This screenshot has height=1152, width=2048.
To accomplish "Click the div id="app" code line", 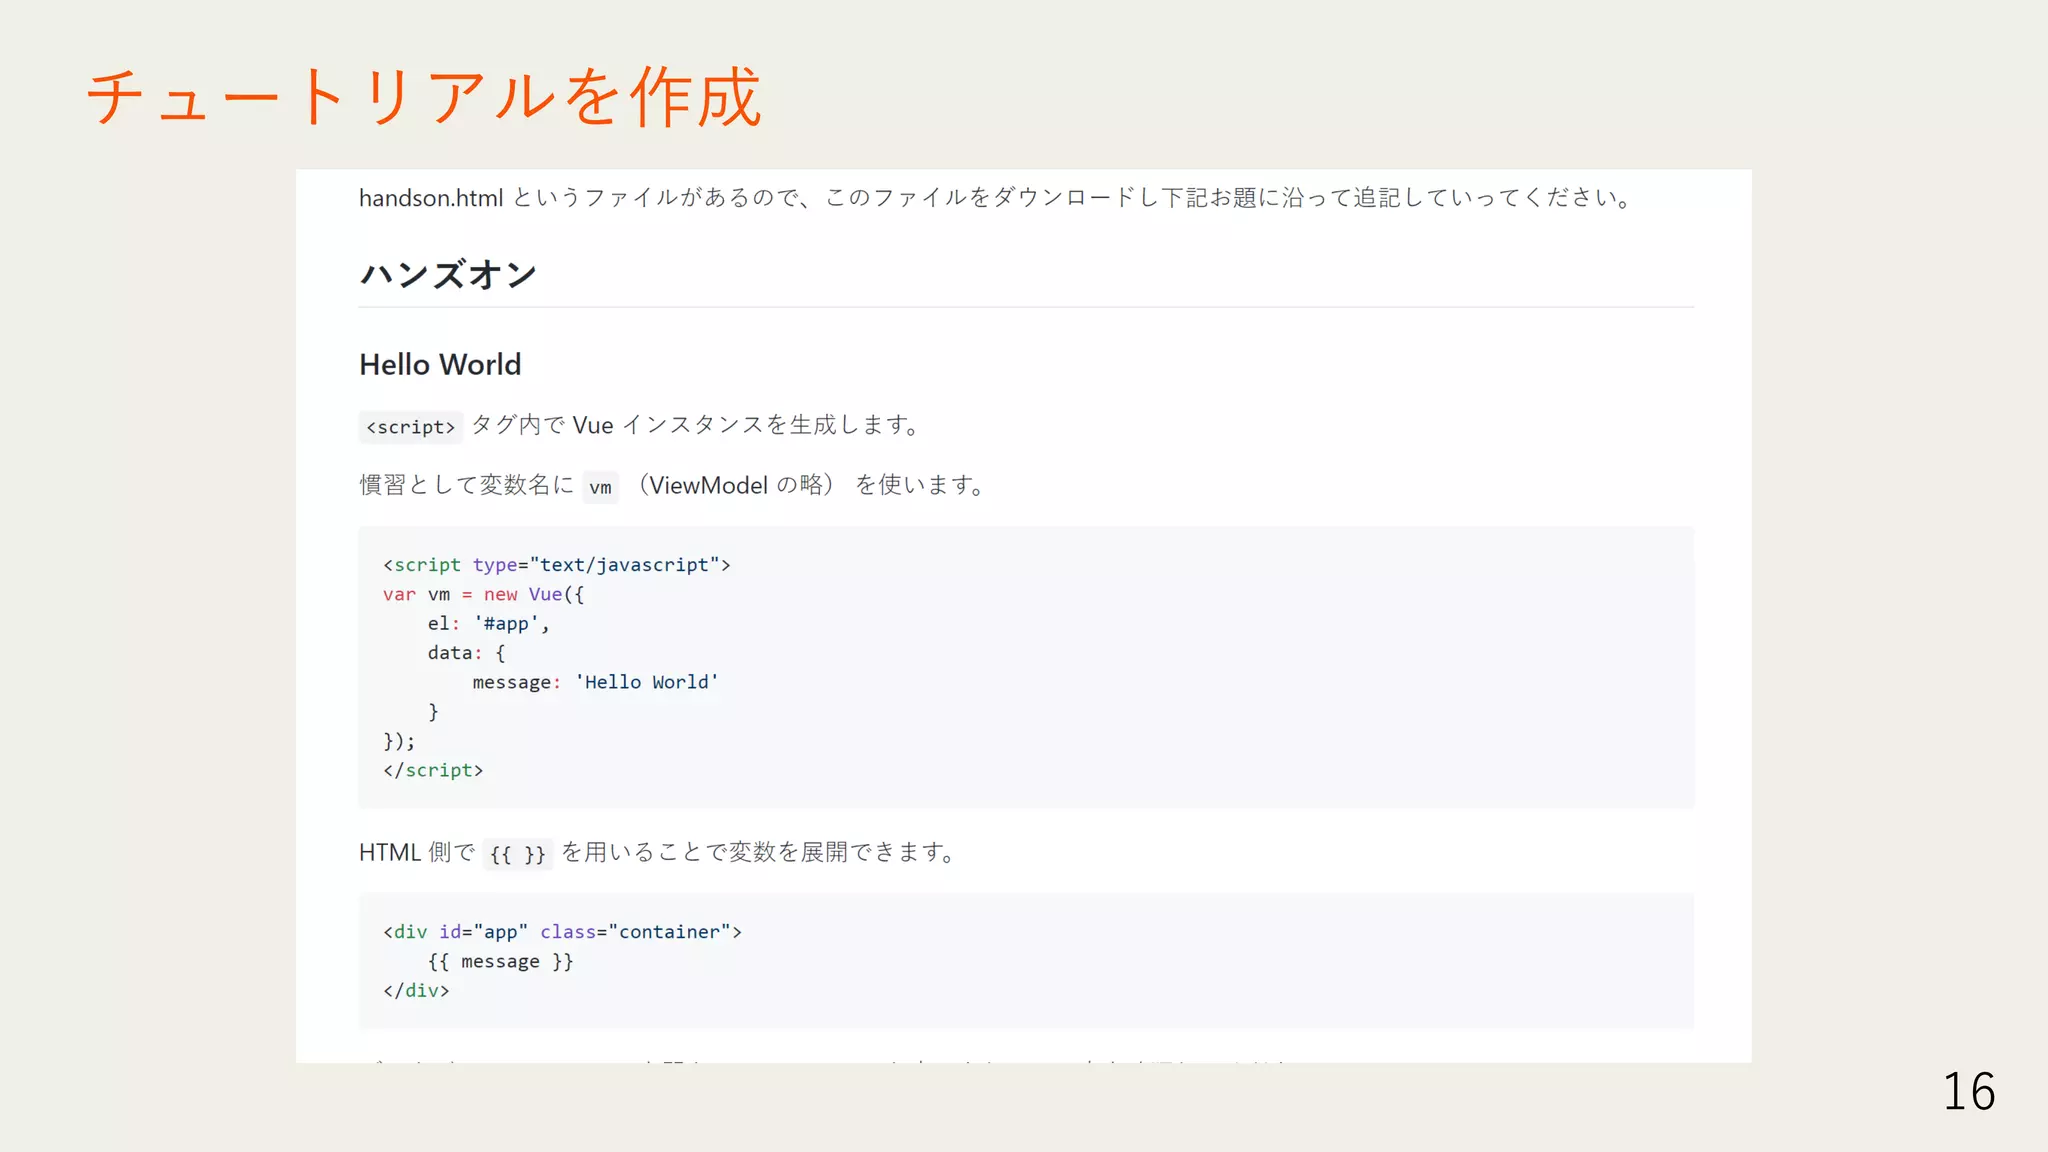I will (x=562, y=932).
